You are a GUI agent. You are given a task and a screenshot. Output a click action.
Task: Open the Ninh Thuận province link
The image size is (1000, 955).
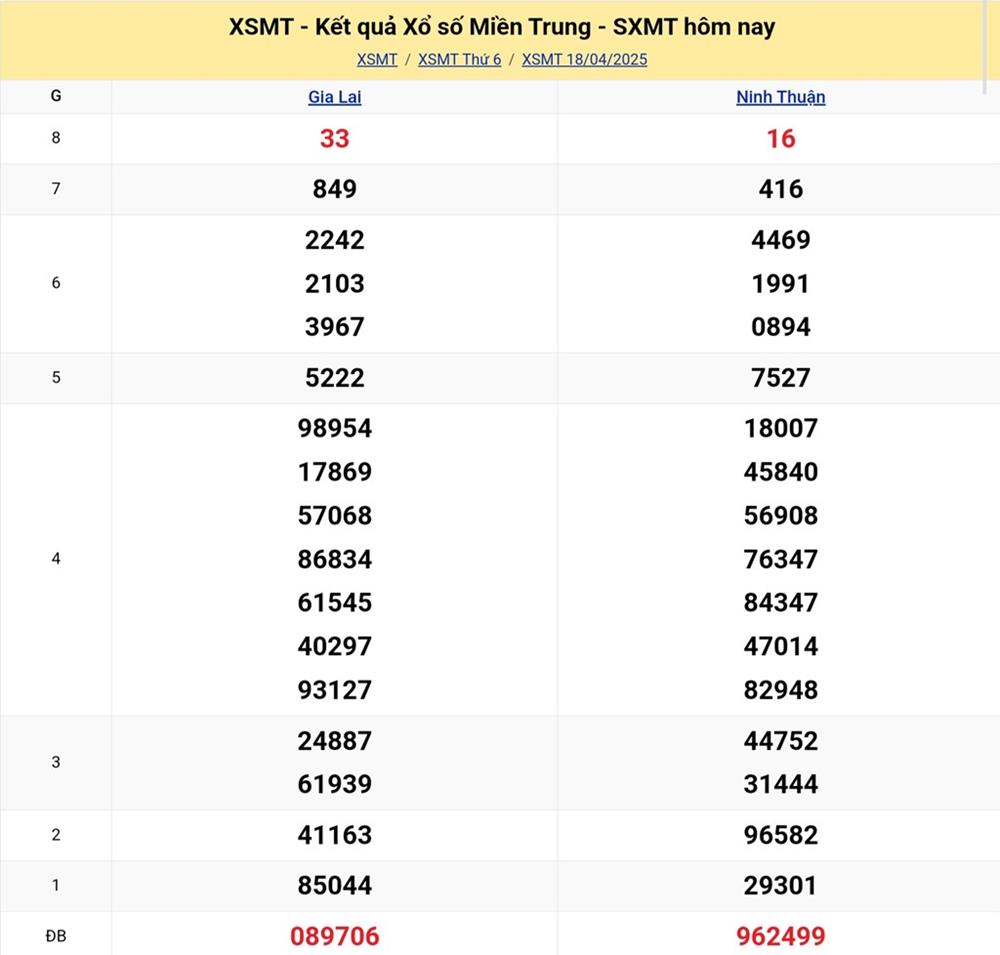pos(780,97)
